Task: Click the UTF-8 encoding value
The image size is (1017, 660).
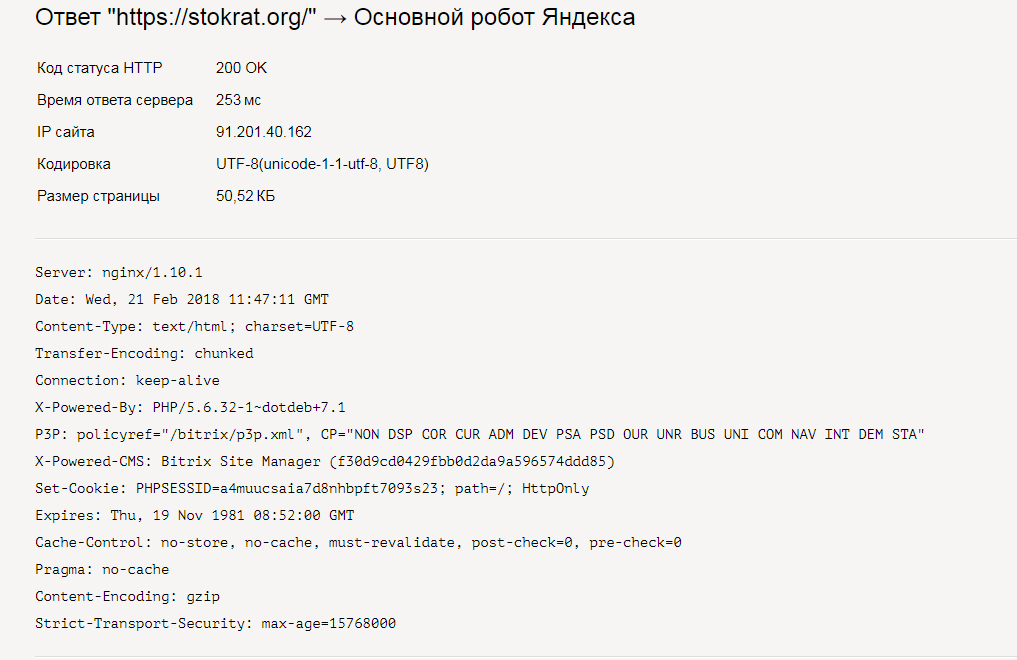Action: pyautogui.click(x=322, y=164)
